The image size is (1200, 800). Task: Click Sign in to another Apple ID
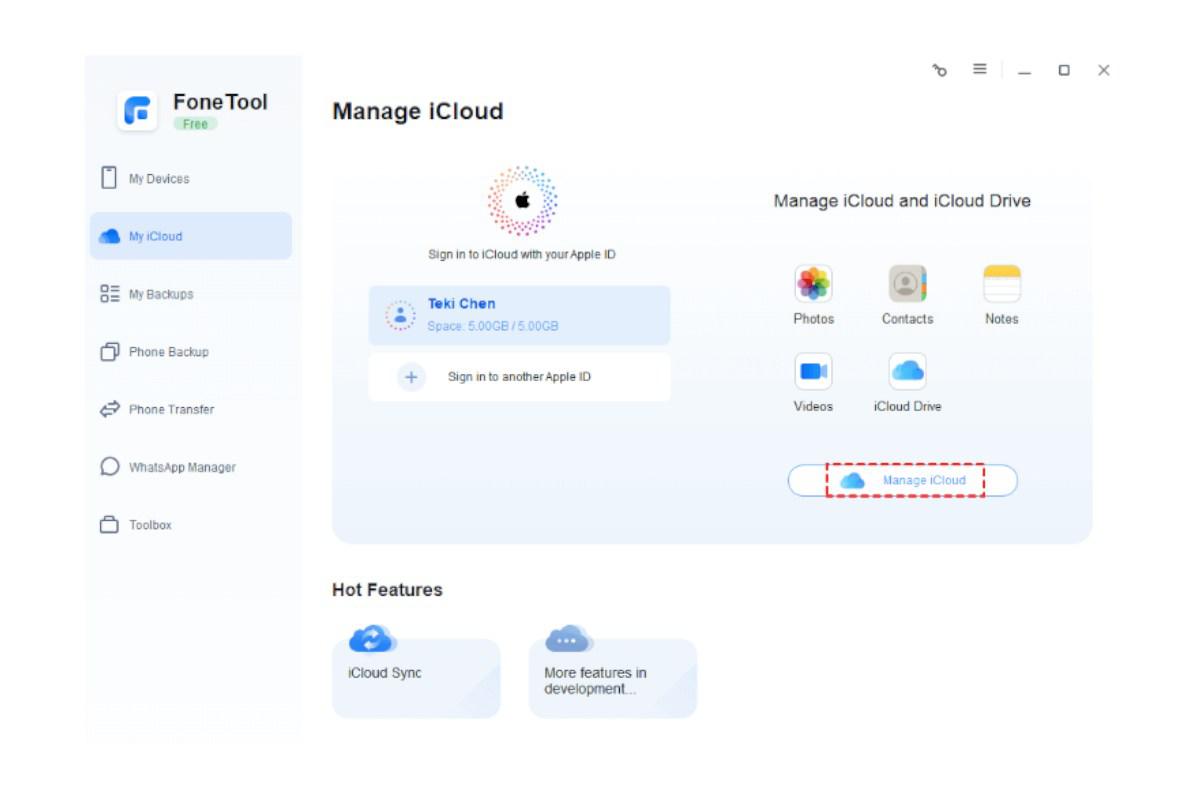(x=519, y=377)
